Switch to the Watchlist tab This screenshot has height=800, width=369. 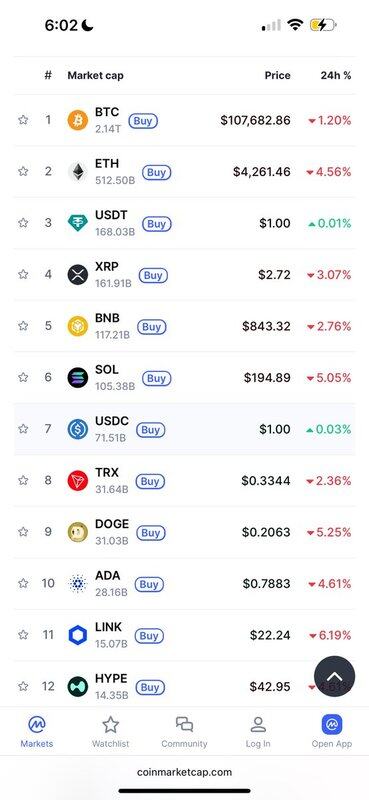tap(110, 732)
